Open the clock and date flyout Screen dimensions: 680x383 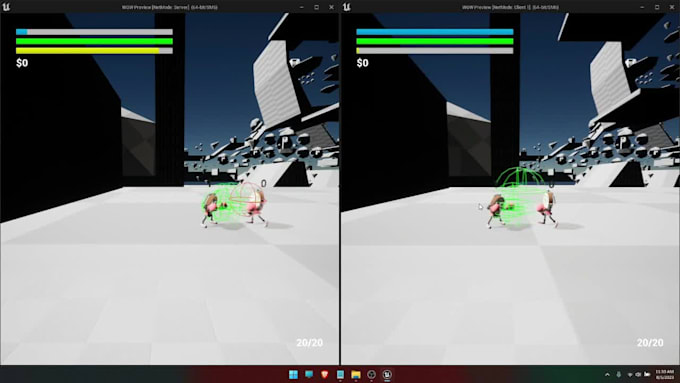665,374
